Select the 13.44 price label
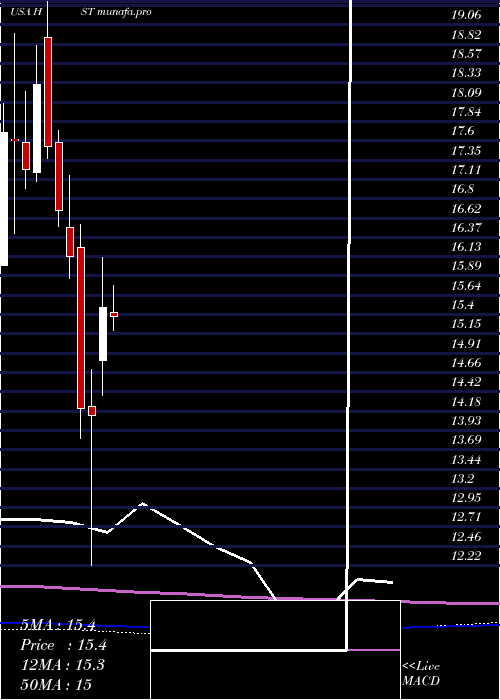 (x=466, y=460)
